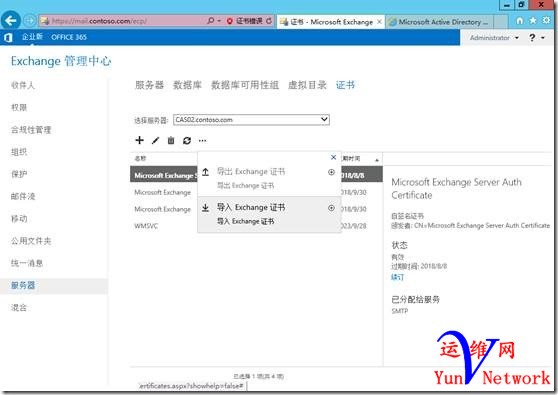This screenshot has width=558, height=395.
Task: Close the Microsoft Exchange browser tab
Action: pyautogui.click(x=379, y=22)
